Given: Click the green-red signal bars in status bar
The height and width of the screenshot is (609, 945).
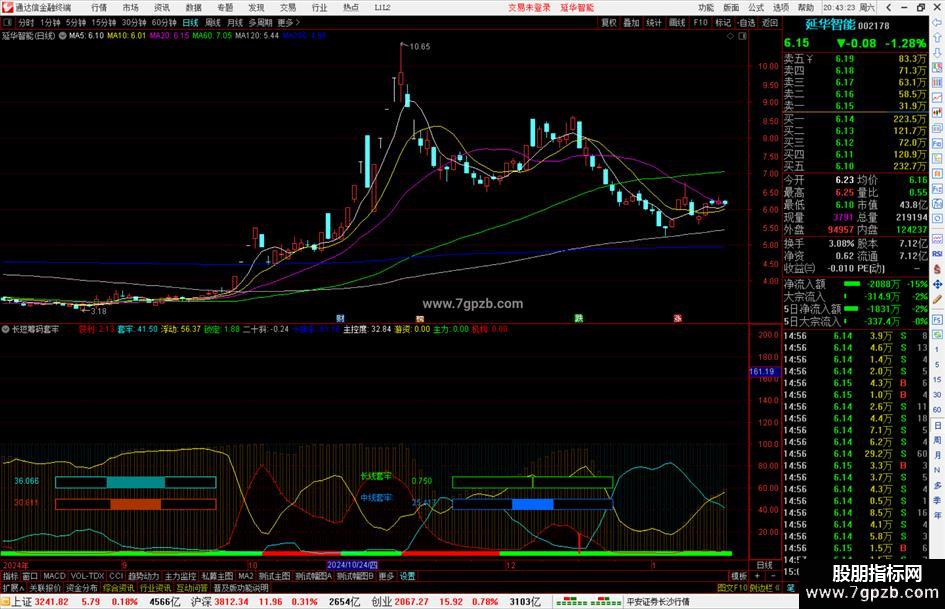Looking at the screenshot, I should click(x=588, y=602).
